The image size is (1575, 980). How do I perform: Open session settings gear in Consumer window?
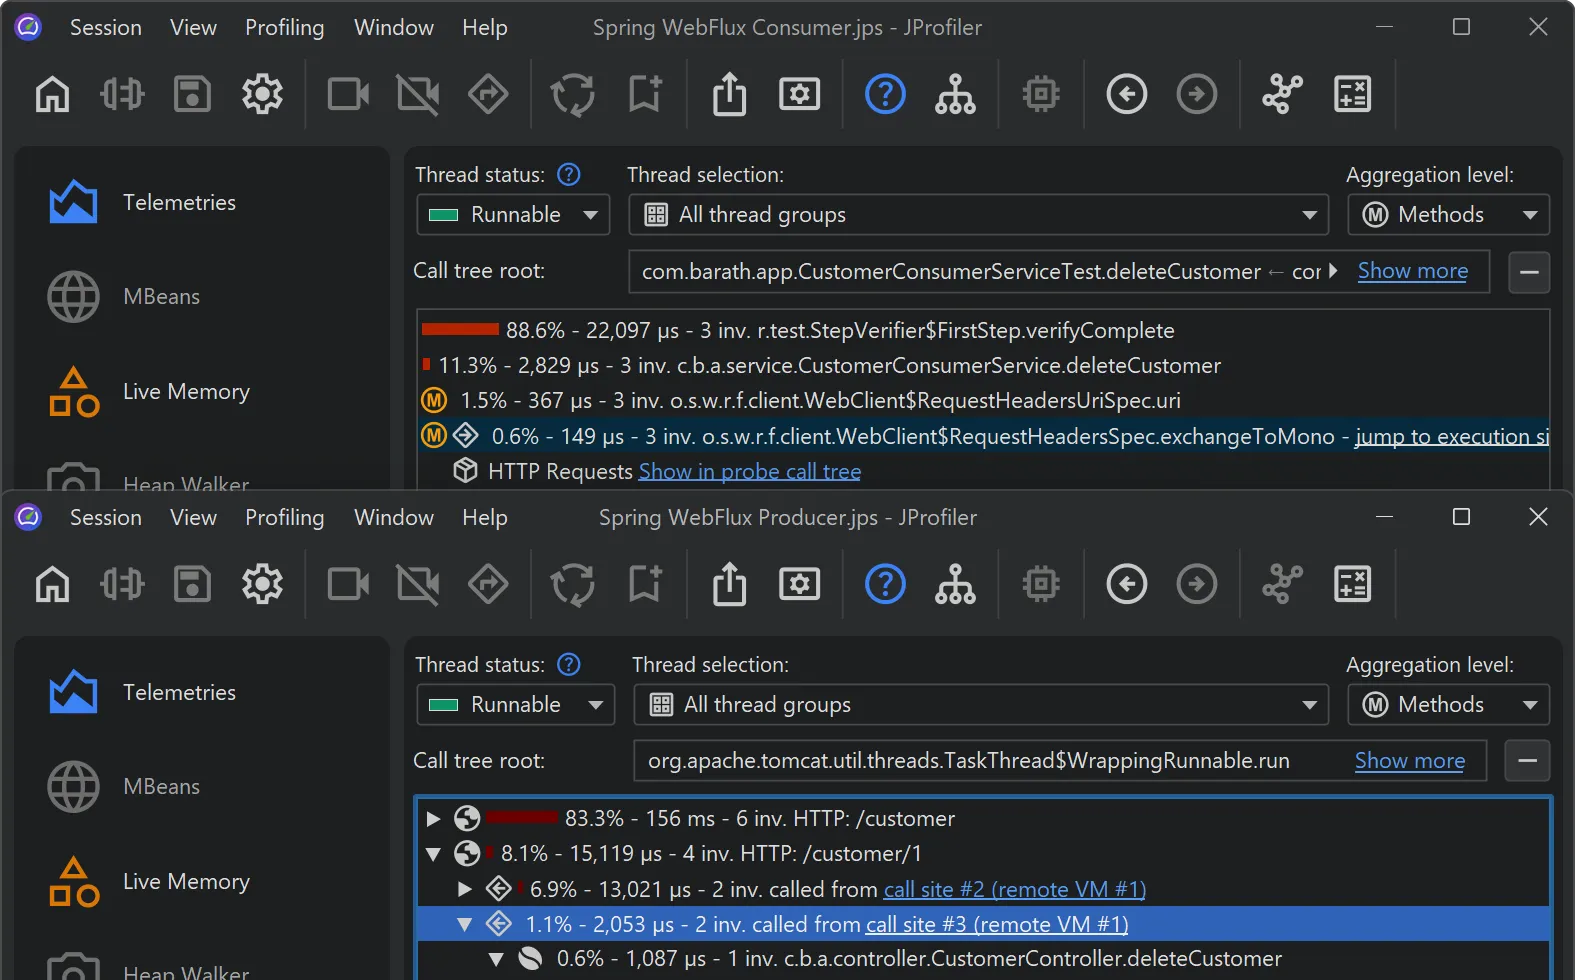(262, 95)
